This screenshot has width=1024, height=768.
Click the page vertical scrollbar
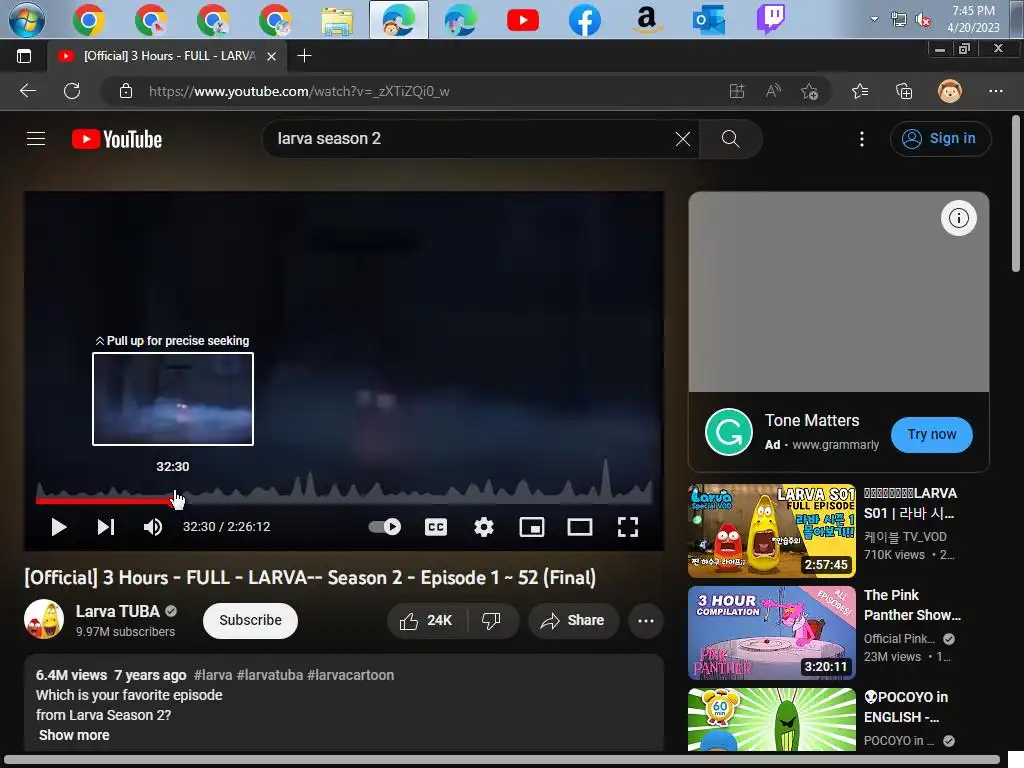[1016, 193]
